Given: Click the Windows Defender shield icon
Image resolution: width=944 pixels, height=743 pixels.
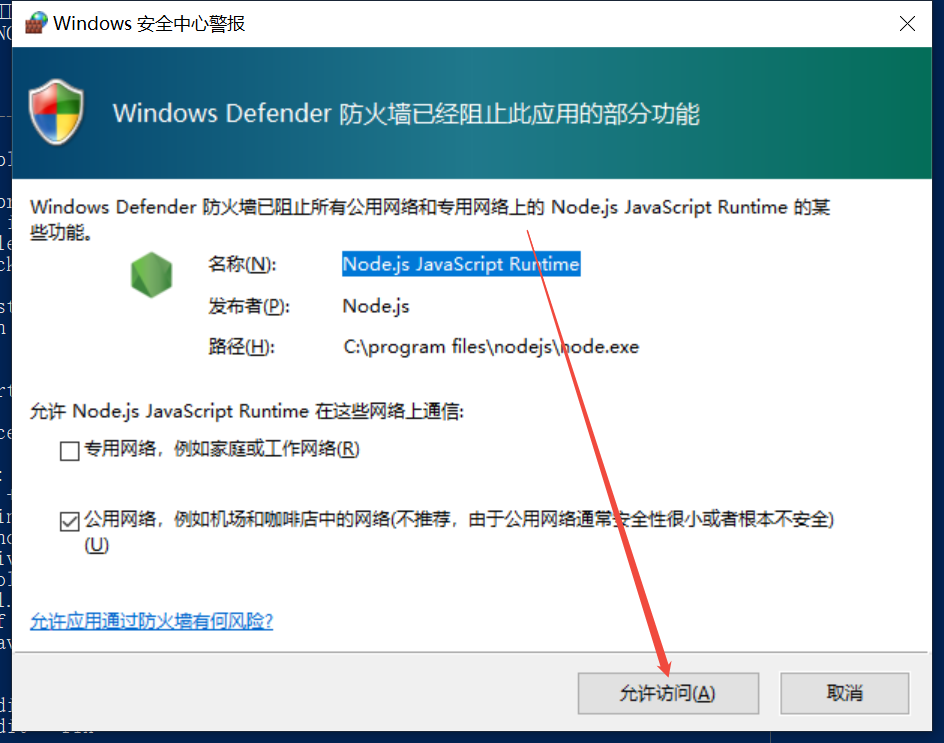Looking at the screenshot, I should tap(57, 112).
